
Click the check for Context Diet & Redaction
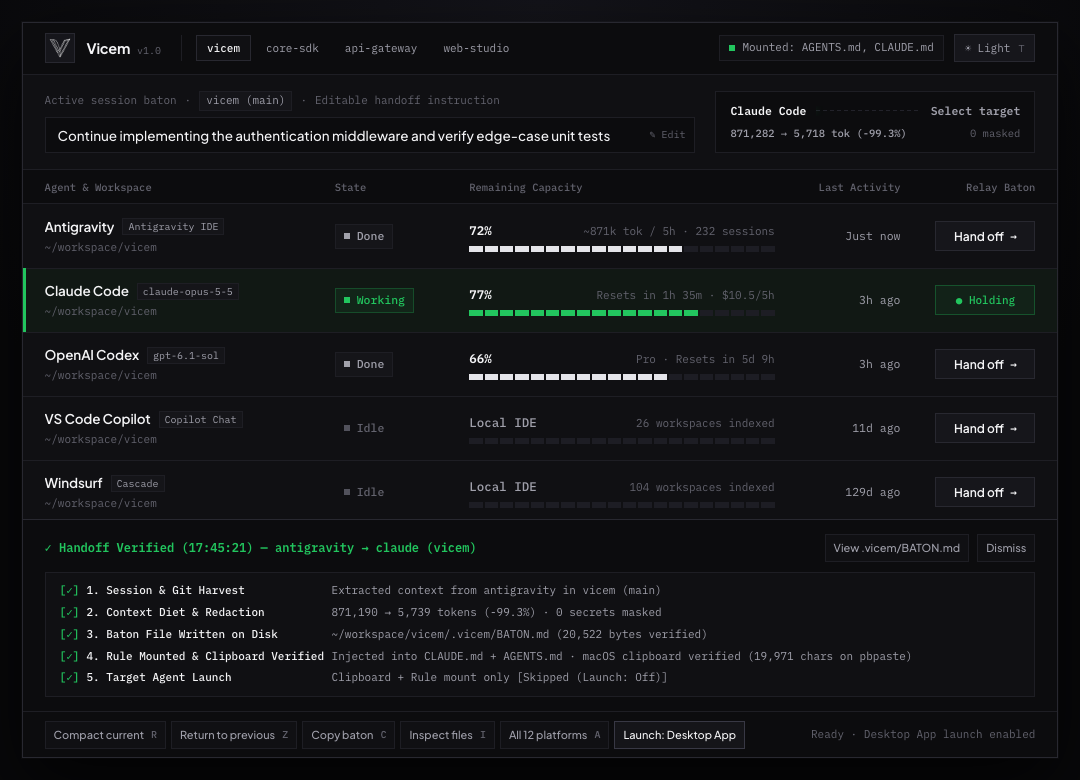click(69, 613)
